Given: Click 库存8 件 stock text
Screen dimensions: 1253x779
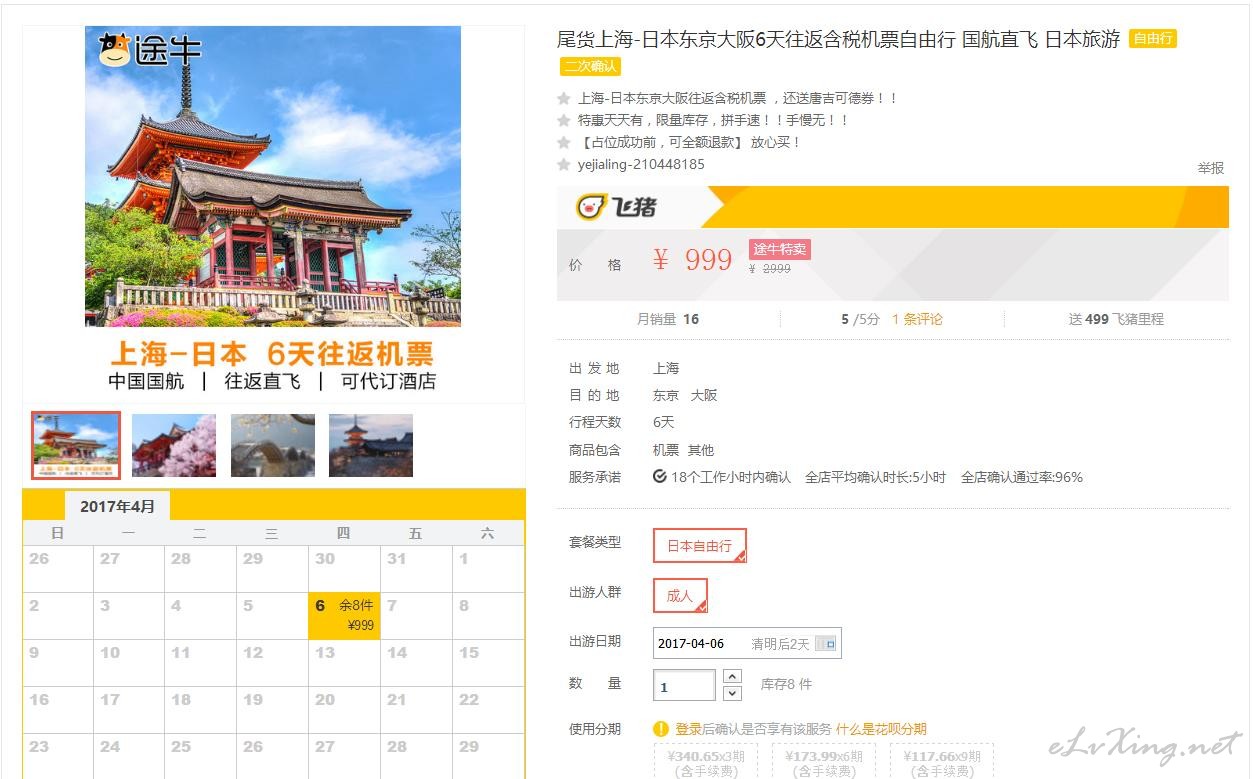Looking at the screenshot, I should [786, 684].
